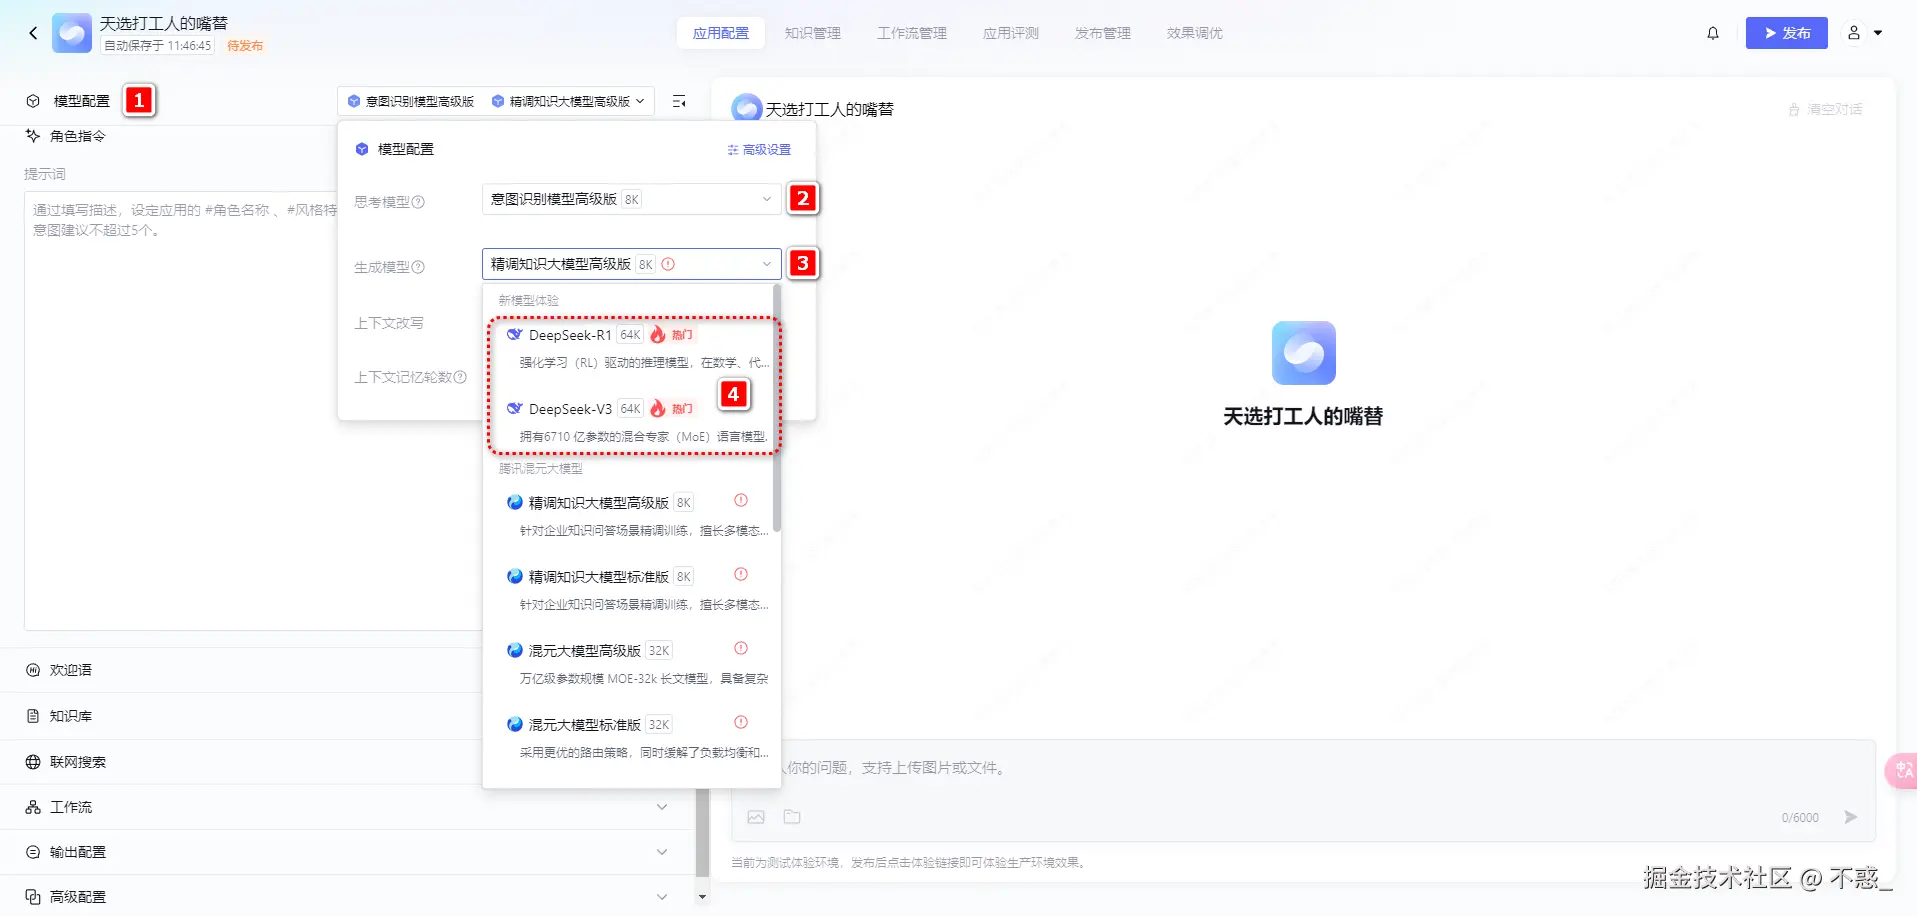
Task: Switch to the 应用配置 tab
Action: point(721,33)
